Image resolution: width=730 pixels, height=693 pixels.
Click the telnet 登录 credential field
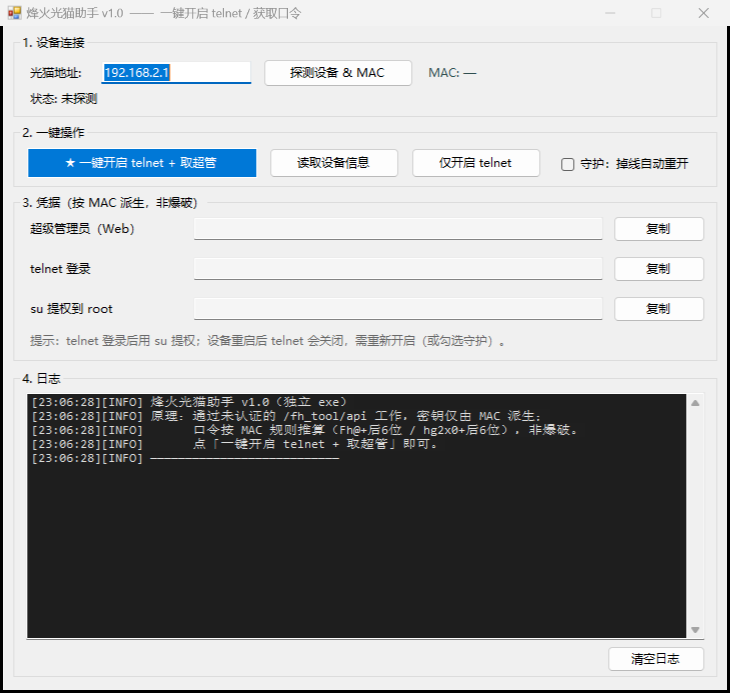pyautogui.click(x=398, y=269)
